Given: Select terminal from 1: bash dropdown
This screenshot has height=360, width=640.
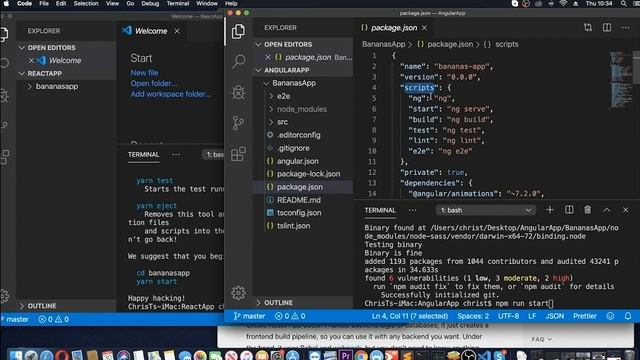Looking at the screenshot, I should click(x=485, y=210).
